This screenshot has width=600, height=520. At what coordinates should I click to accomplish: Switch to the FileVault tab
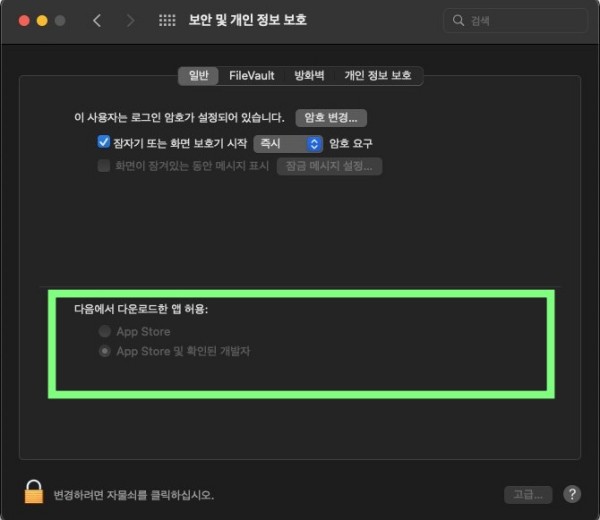point(251,75)
